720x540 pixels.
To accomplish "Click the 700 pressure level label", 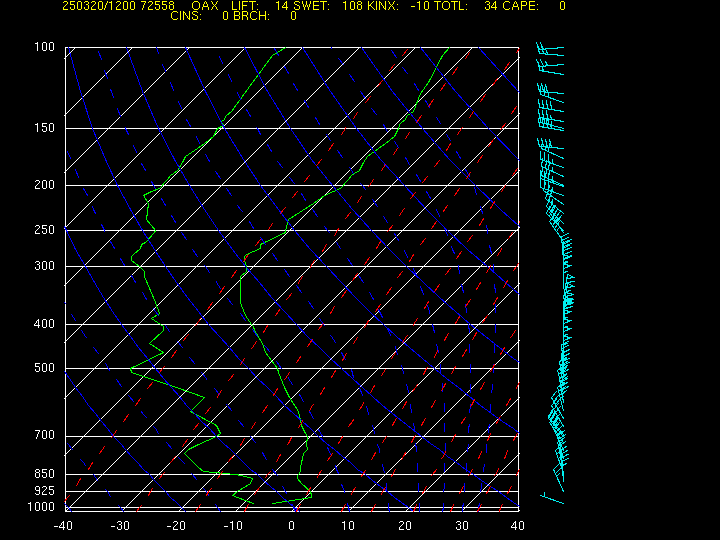I will point(44,434).
